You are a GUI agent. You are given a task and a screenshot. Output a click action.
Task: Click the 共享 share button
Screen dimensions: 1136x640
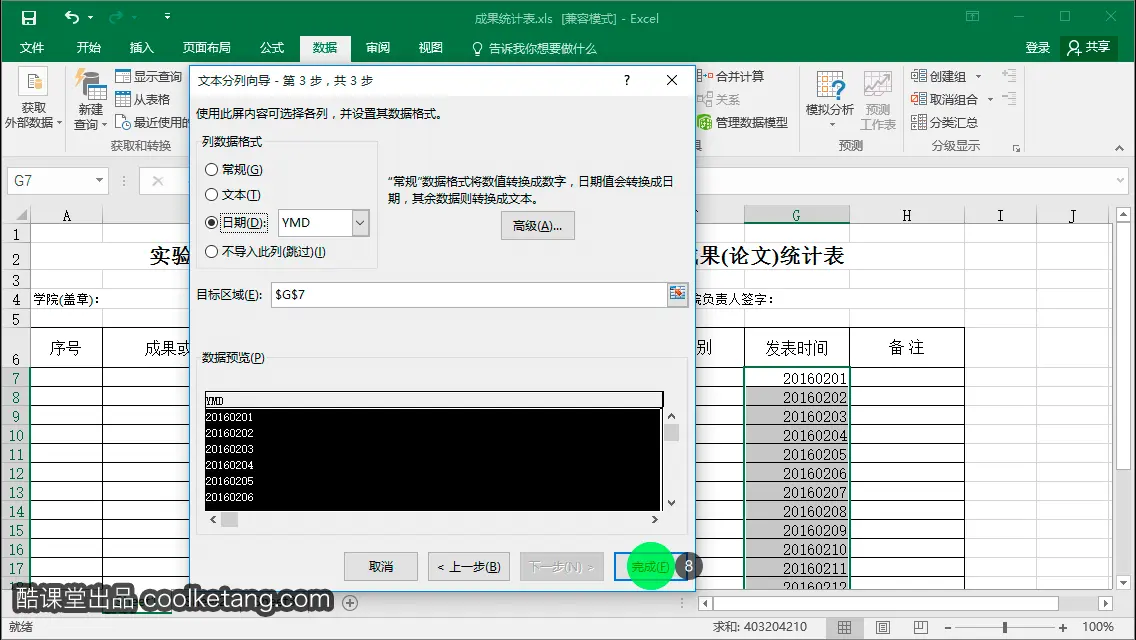tap(1088, 48)
